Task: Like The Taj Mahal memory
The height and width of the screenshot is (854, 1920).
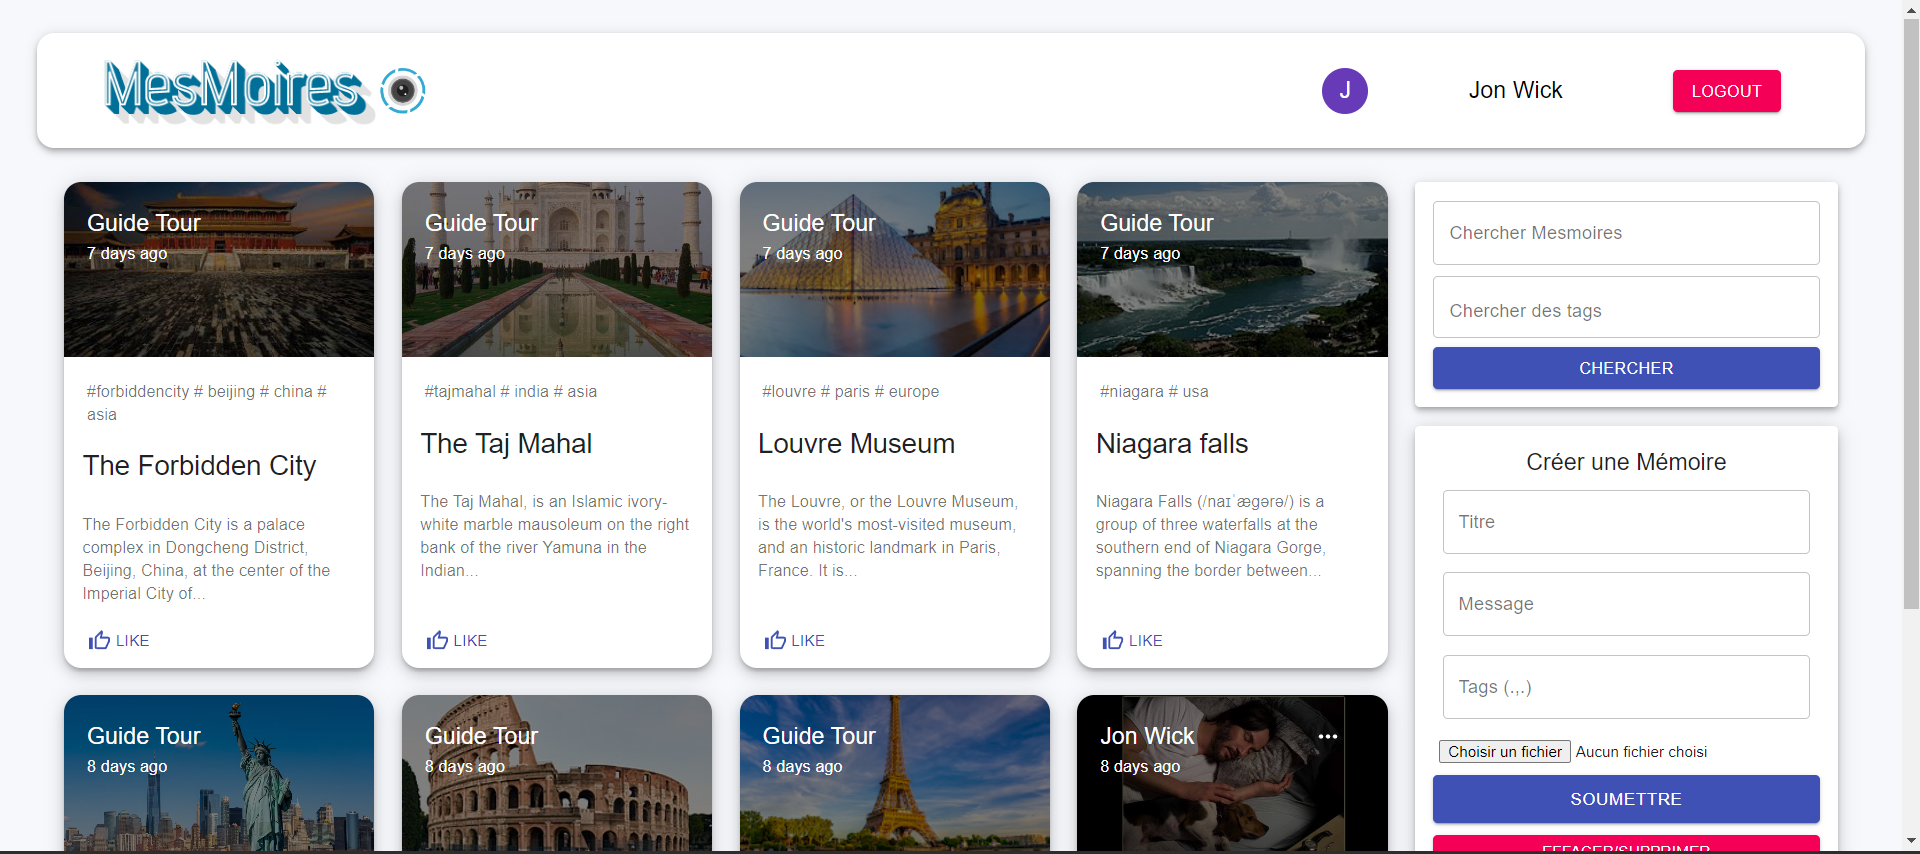Action: pyautogui.click(x=457, y=640)
